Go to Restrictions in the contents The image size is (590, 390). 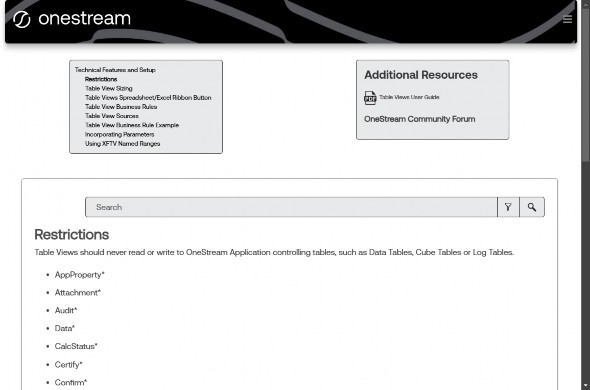[101, 79]
